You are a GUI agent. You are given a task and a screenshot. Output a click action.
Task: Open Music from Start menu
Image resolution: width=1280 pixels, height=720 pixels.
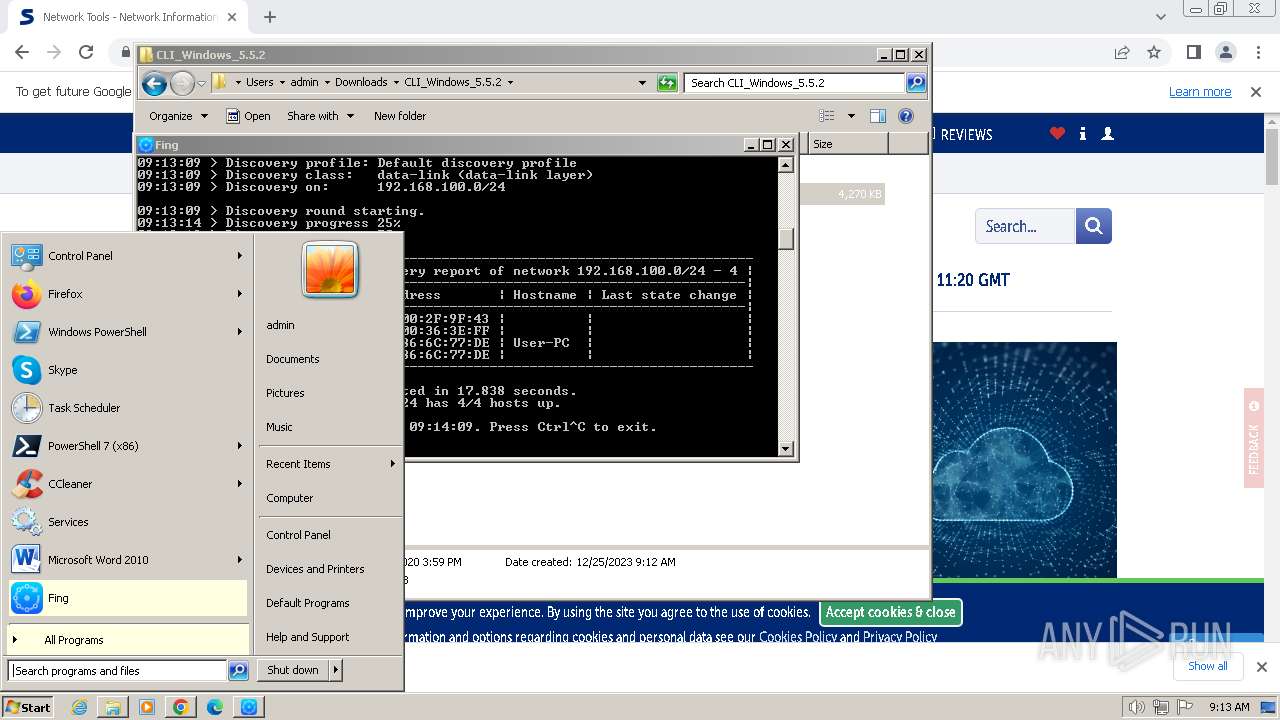(x=279, y=427)
